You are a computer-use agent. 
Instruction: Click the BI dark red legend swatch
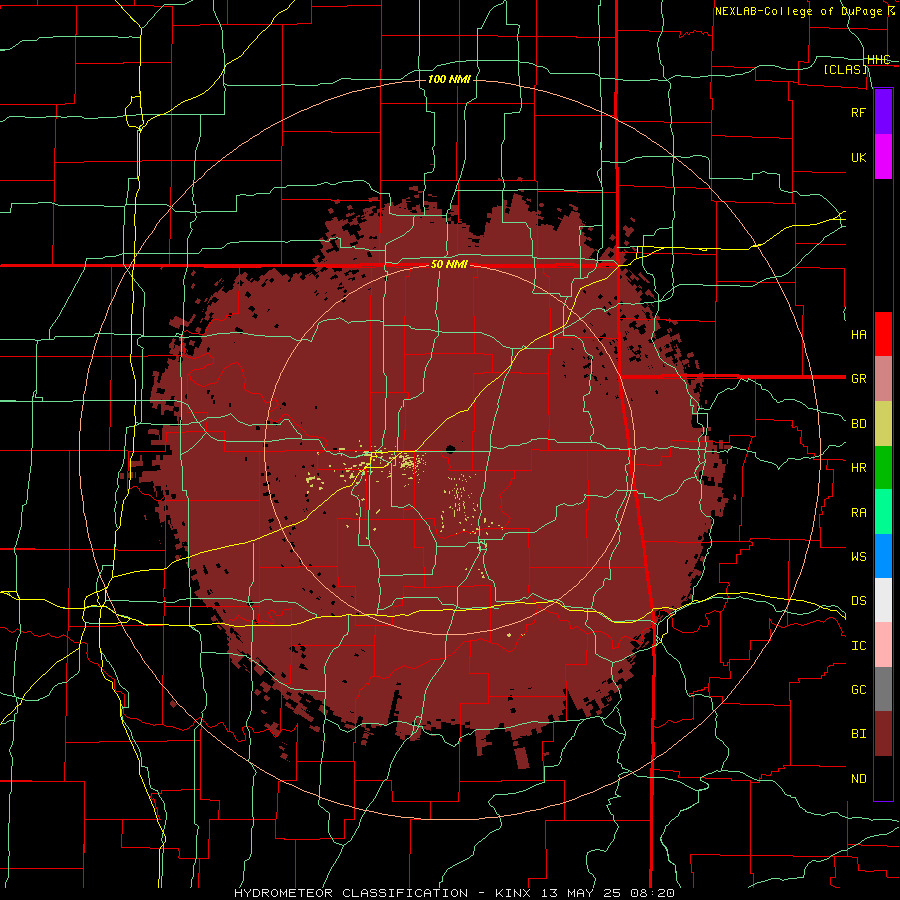[883, 734]
